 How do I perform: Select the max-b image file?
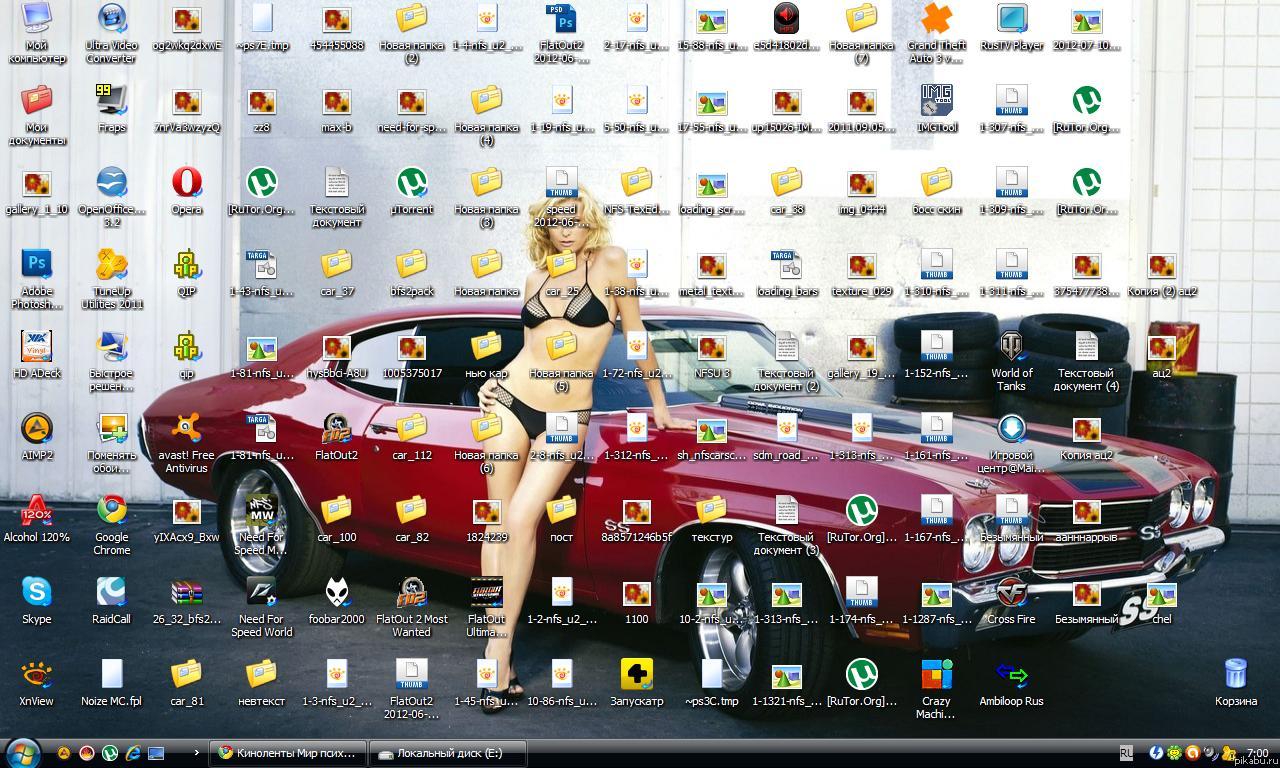click(x=337, y=108)
